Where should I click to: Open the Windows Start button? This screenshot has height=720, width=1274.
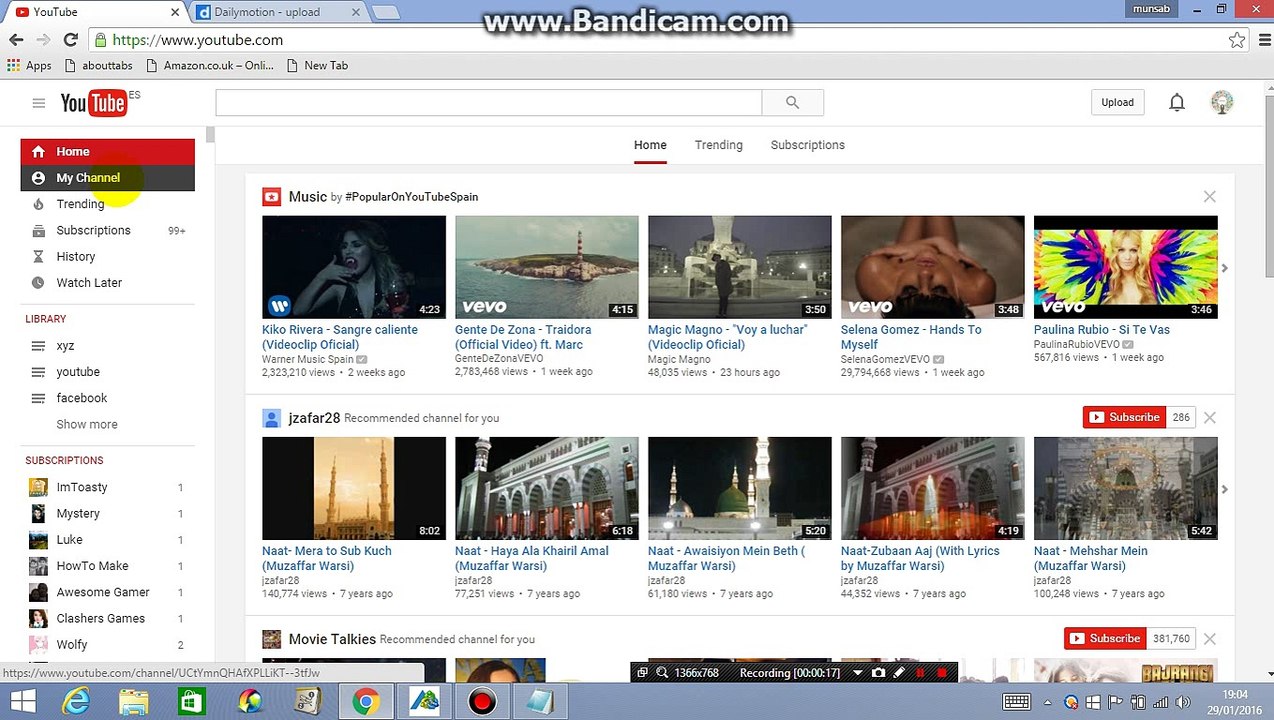tap(22, 702)
